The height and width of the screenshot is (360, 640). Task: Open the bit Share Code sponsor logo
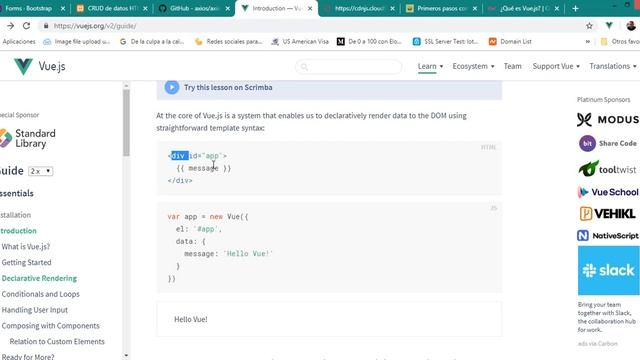608,144
